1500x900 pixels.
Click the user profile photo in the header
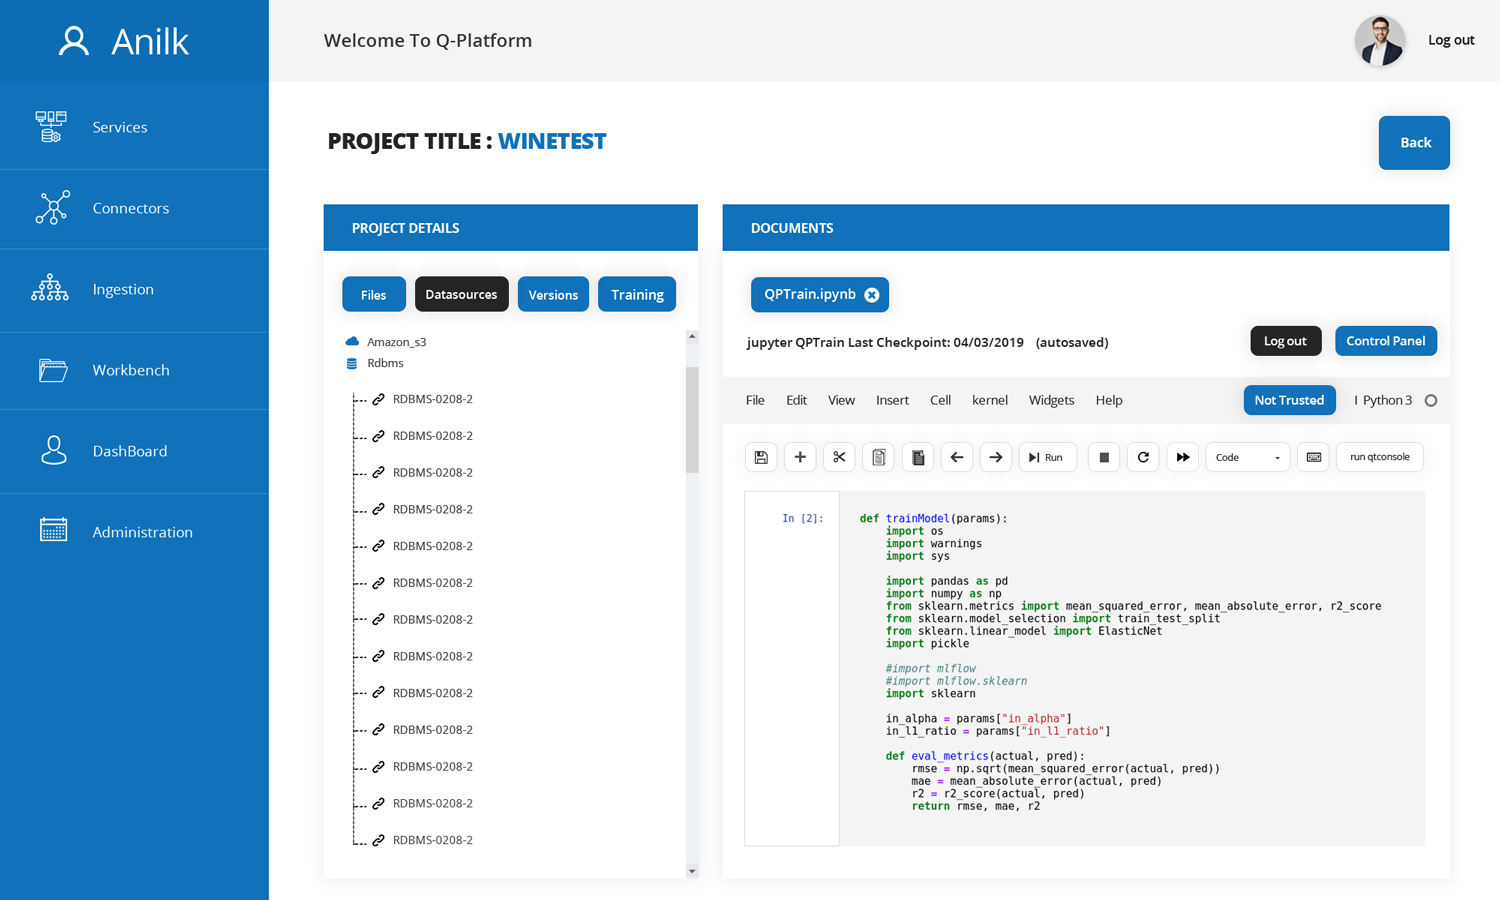1380,41
